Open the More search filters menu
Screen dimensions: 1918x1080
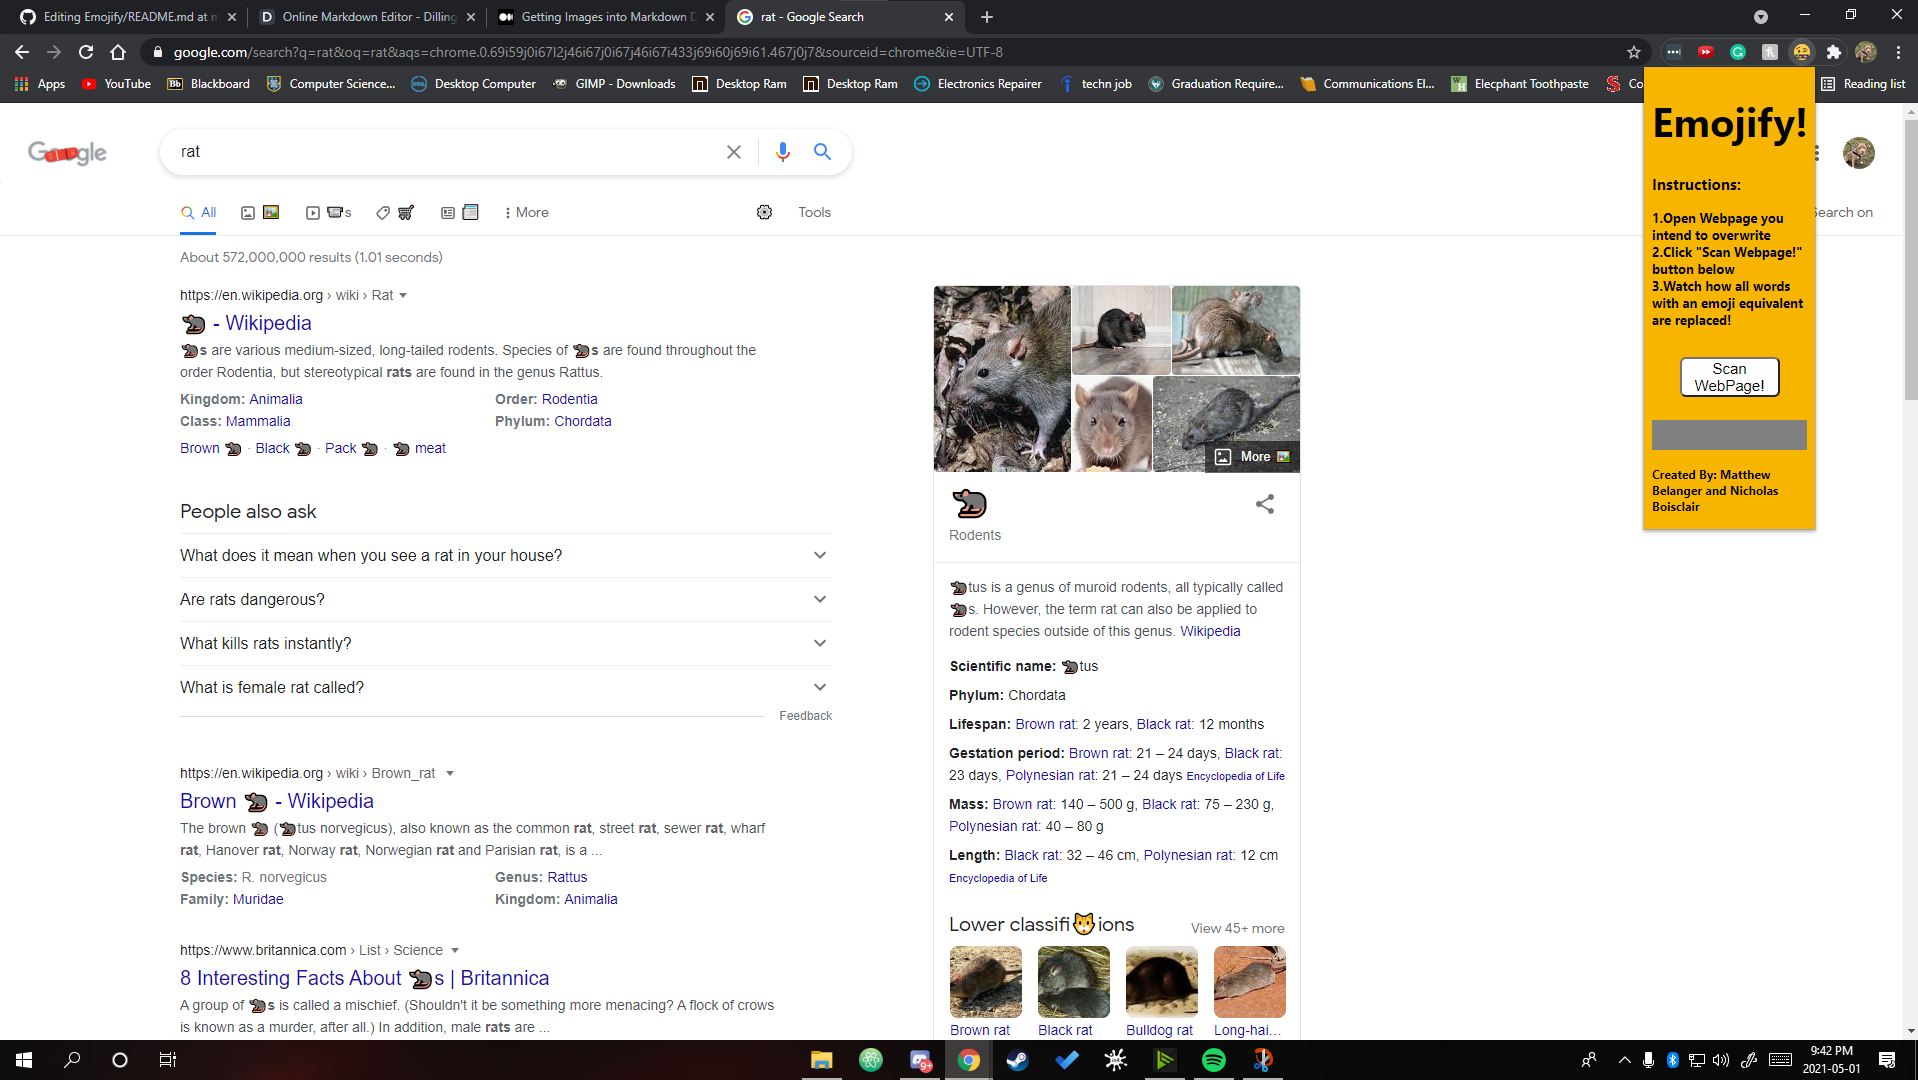pyautogui.click(x=526, y=212)
